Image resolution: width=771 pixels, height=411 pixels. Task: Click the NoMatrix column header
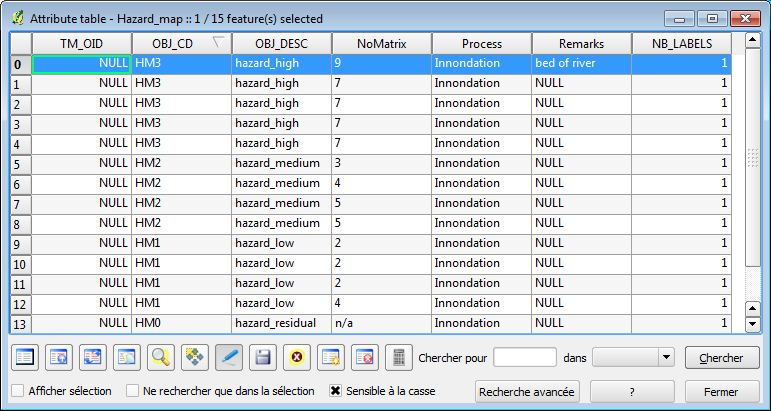pos(382,44)
